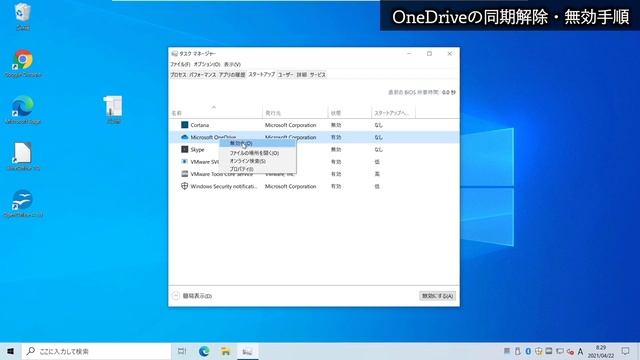The image size is (640, 360).
Task: Select the スタートアップ tab
Action: 262,74
